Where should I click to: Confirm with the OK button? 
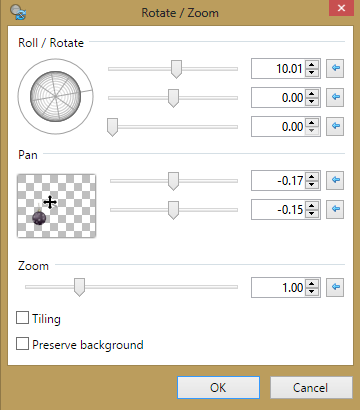(x=218, y=388)
